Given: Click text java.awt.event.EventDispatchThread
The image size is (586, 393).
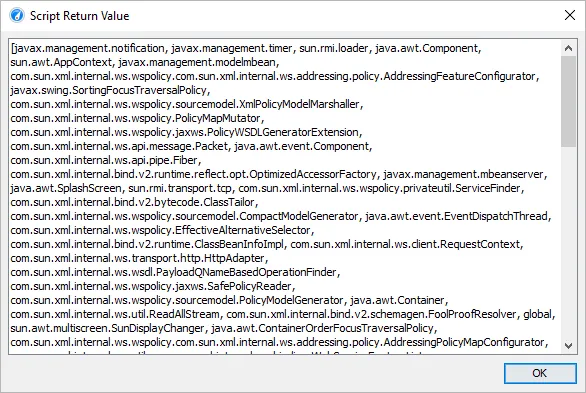Looking at the screenshot, I should (x=456, y=216).
